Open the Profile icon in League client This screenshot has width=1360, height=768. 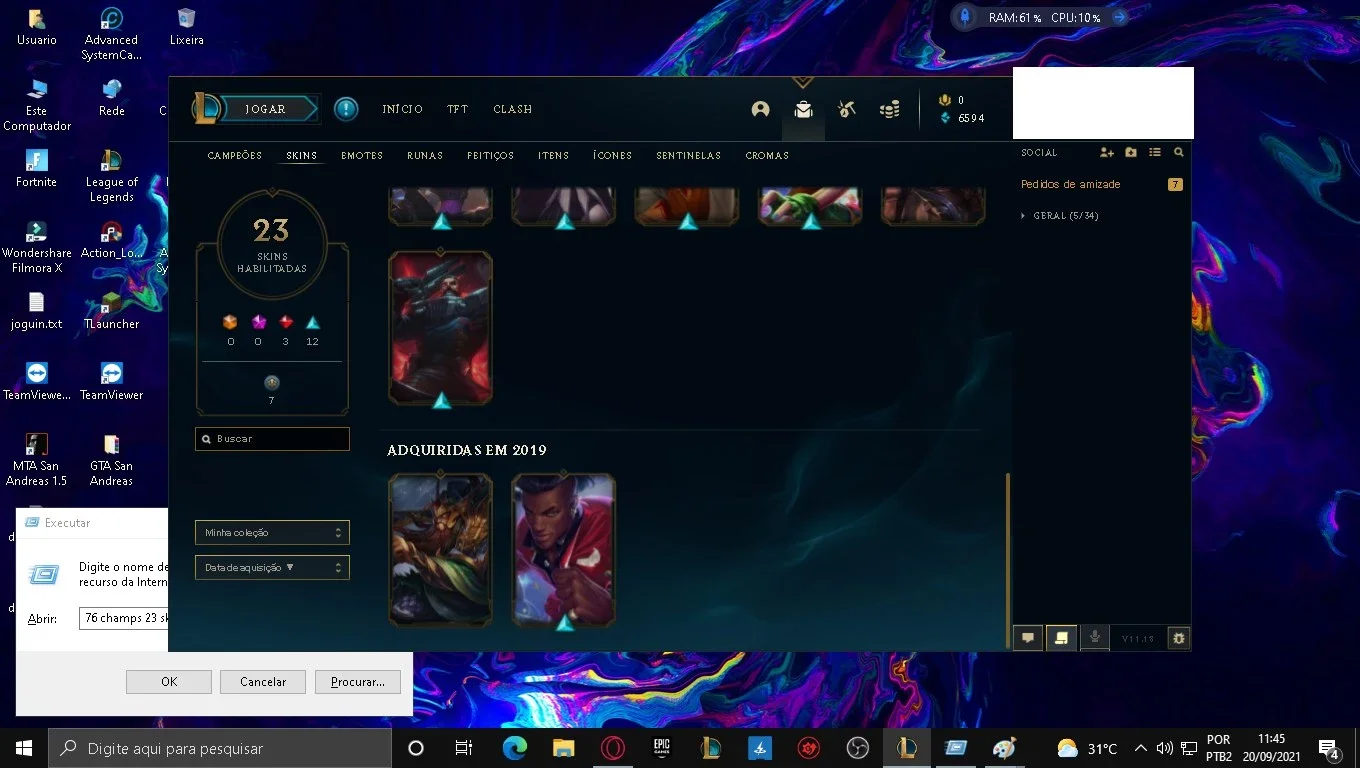760,109
